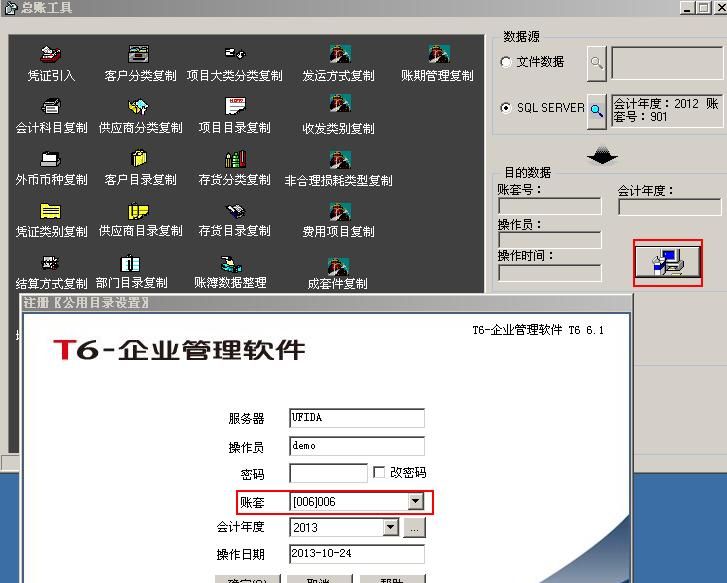Click the 操作时间 field under 目的数据
The image size is (727, 583).
click(x=549, y=273)
